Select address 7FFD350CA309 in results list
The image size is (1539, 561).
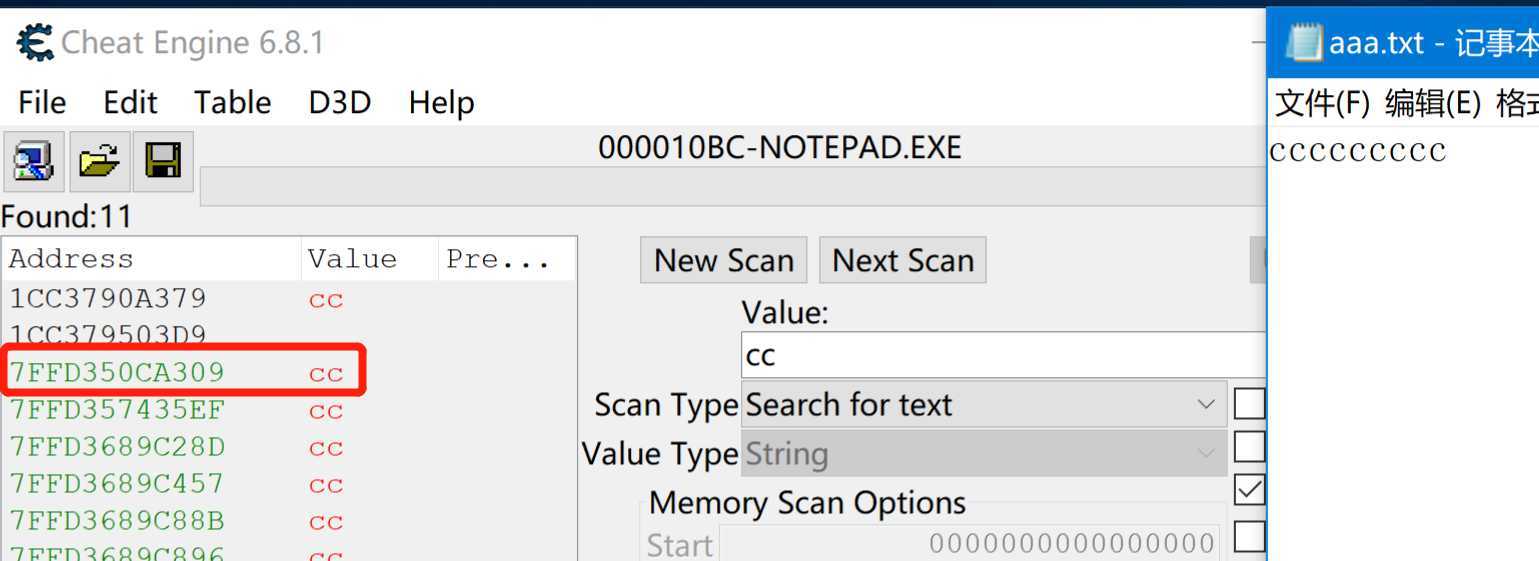pos(117,373)
